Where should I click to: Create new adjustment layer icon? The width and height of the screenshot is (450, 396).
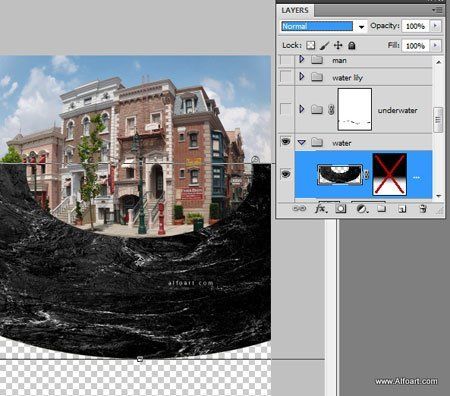pyautogui.click(x=362, y=209)
